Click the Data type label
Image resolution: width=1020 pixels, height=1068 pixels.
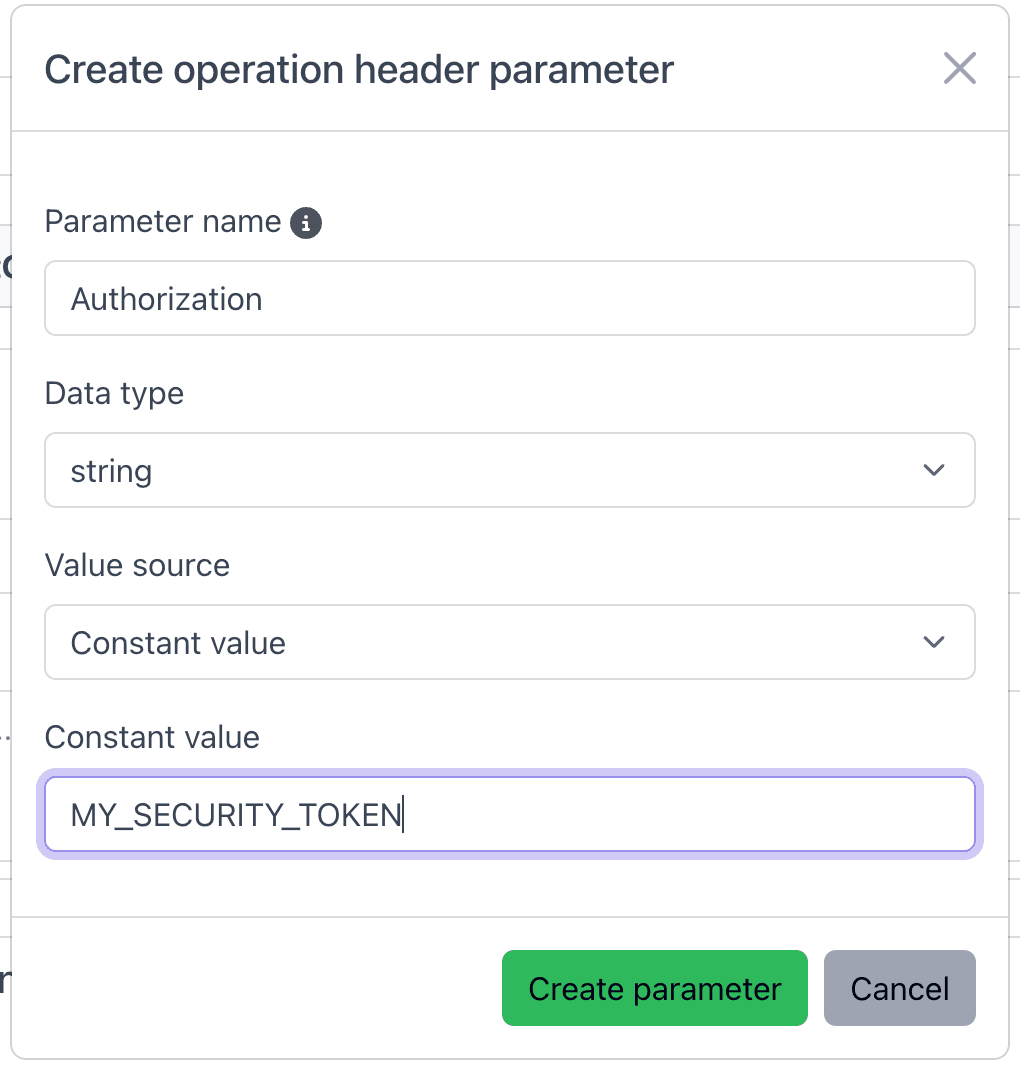pyautogui.click(x=114, y=393)
